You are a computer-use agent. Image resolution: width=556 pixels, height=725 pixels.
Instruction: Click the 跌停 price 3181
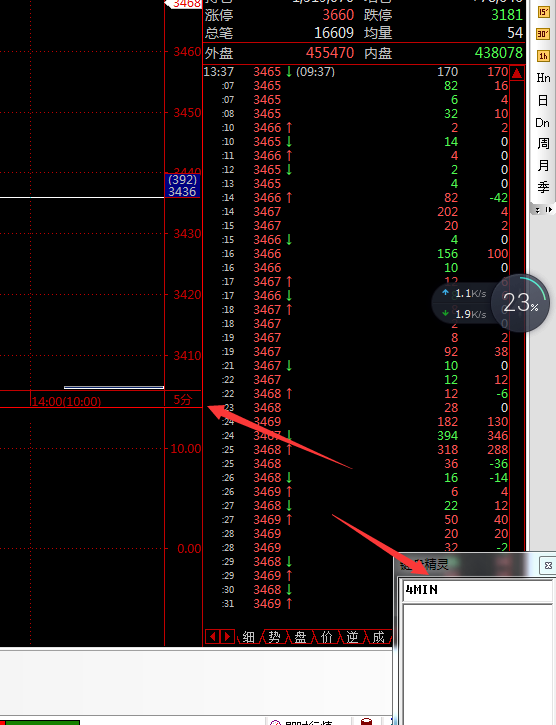pos(507,15)
